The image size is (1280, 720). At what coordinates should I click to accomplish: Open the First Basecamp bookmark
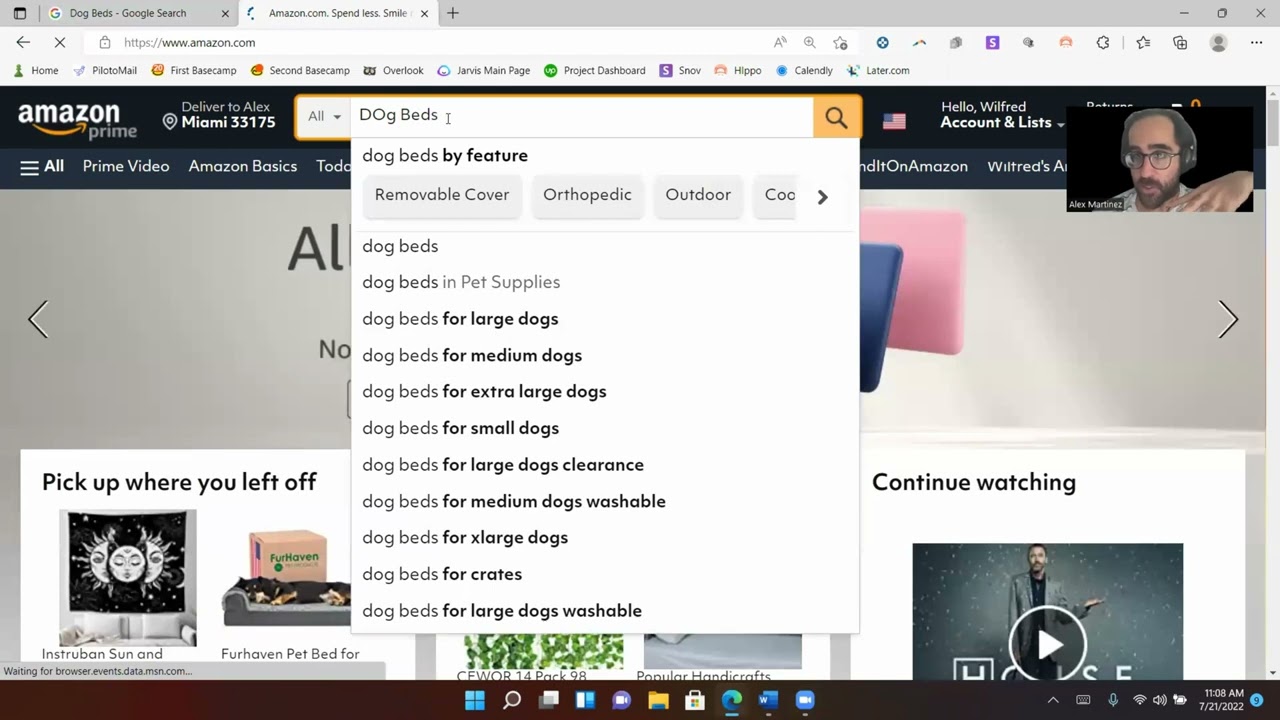[194, 71]
